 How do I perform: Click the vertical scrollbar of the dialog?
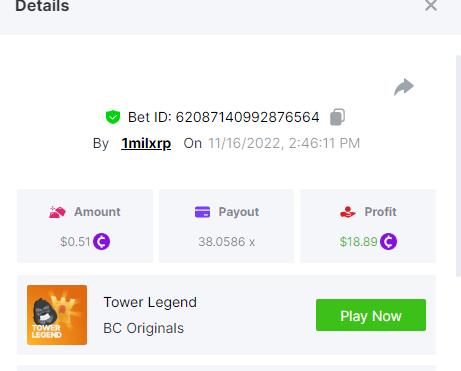(458, 166)
